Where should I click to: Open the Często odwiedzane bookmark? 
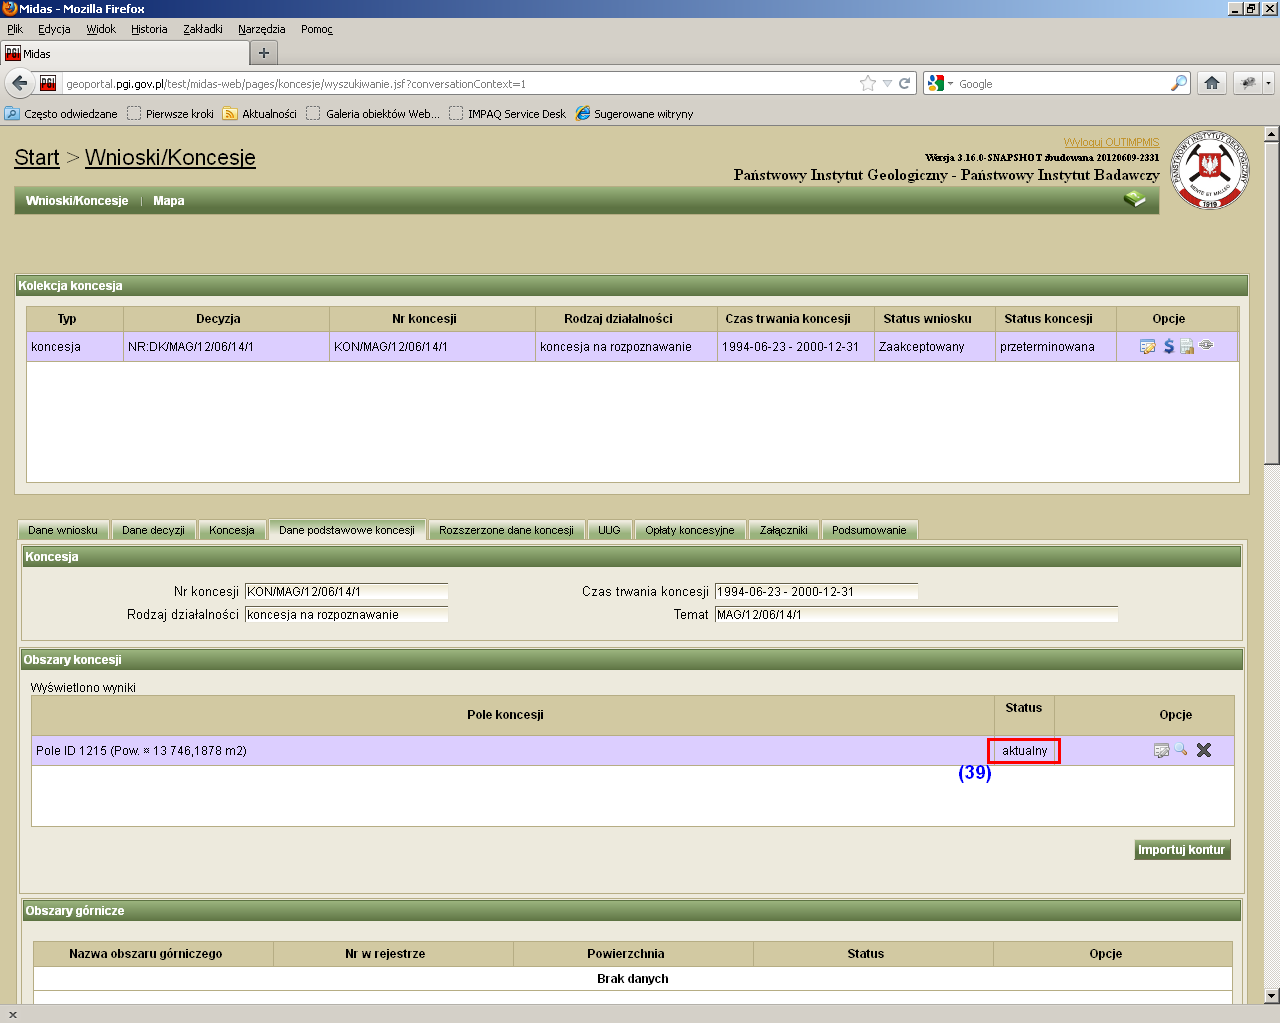tap(61, 114)
